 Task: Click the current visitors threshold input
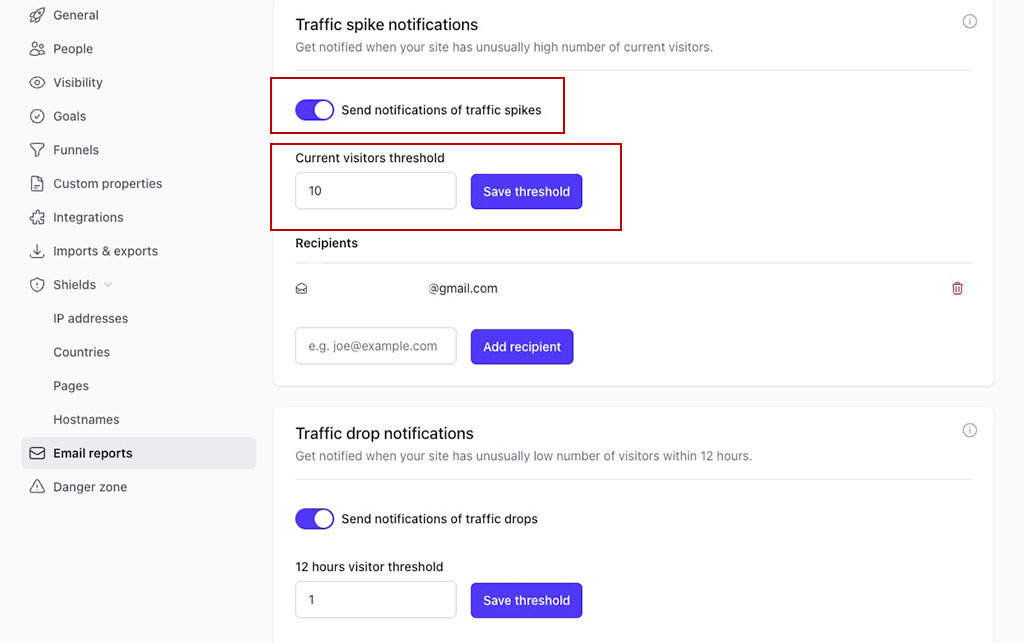coord(375,191)
